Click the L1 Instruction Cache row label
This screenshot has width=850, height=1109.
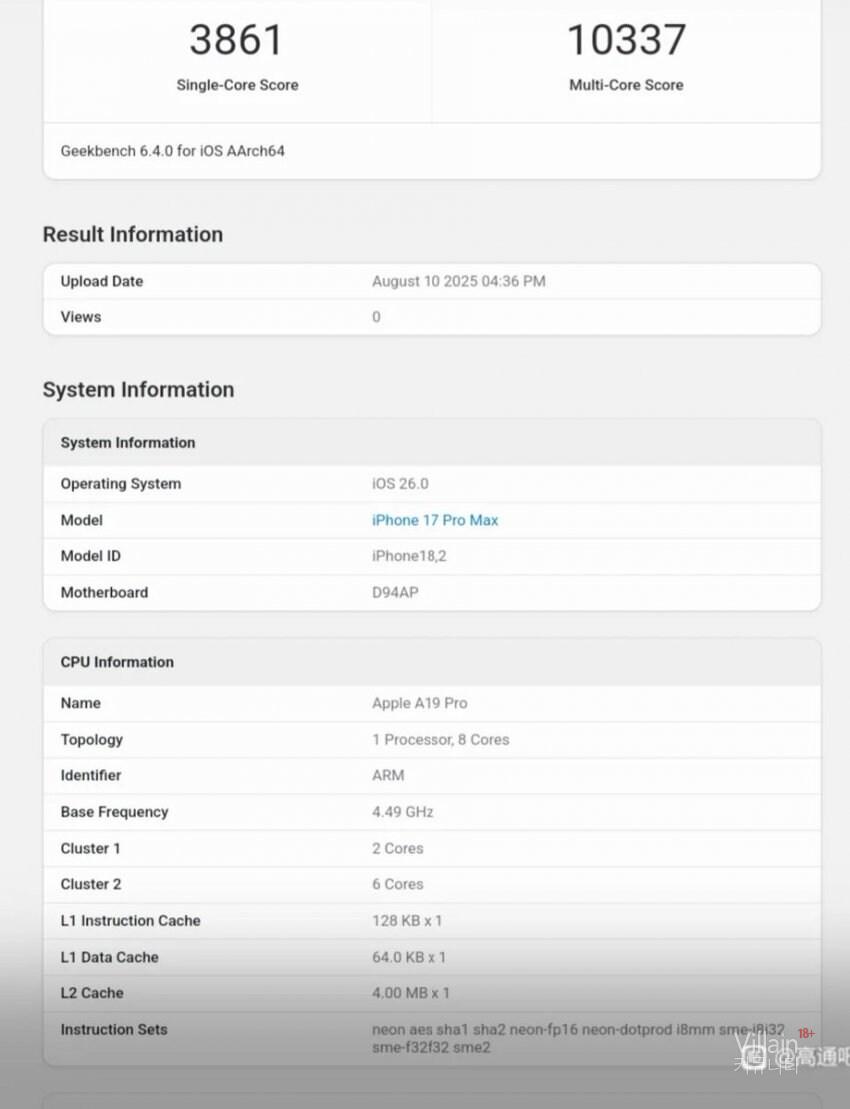pyautogui.click(x=130, y=921)
